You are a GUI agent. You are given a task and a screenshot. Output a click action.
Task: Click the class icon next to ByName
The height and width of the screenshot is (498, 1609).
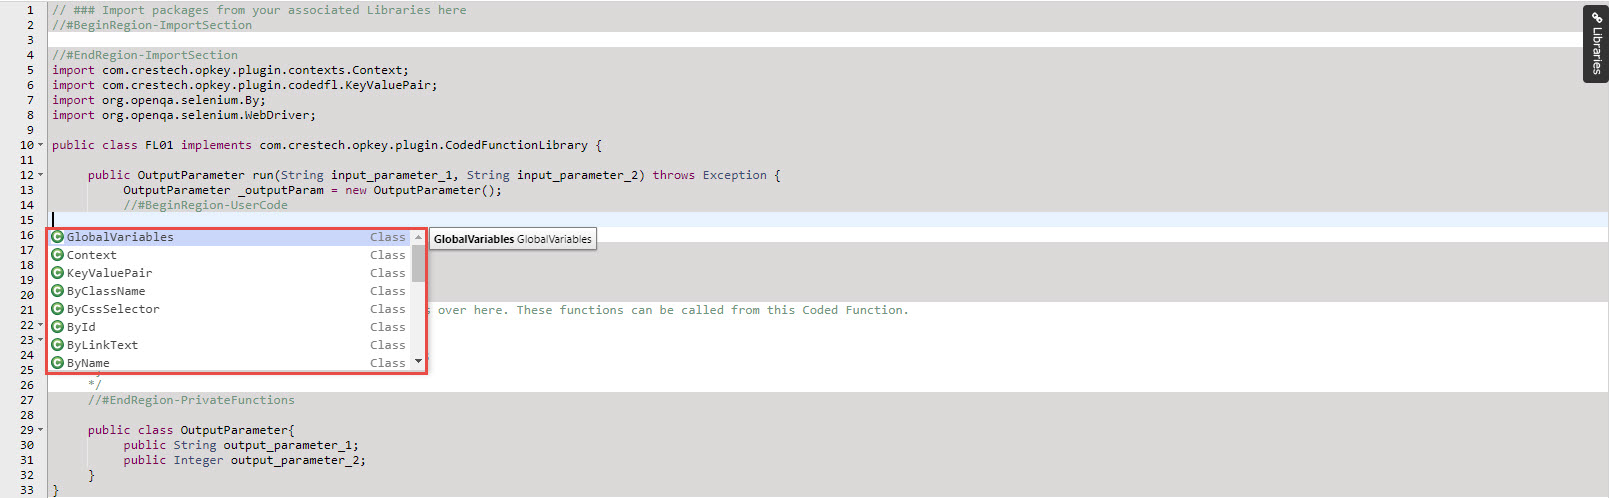pos(58,363)
